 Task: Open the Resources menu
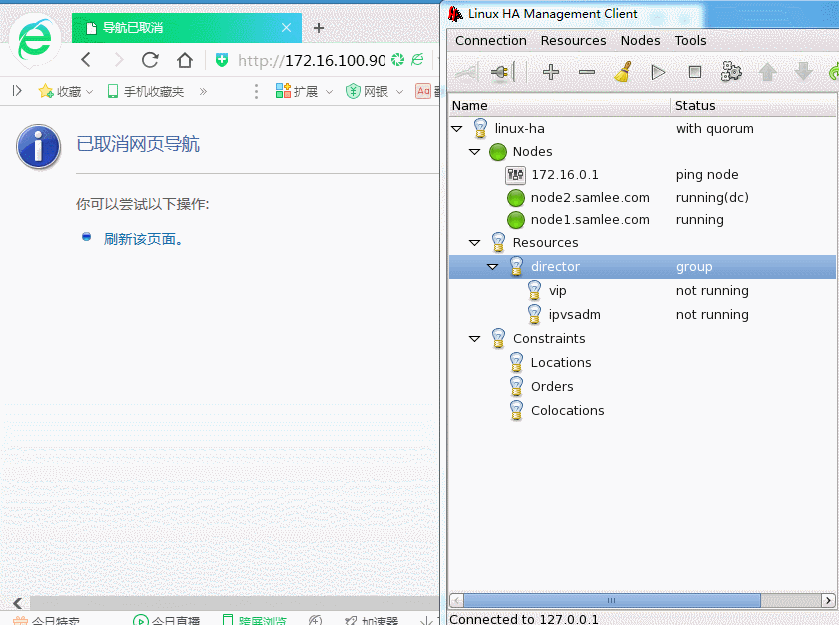click(573, 41)
